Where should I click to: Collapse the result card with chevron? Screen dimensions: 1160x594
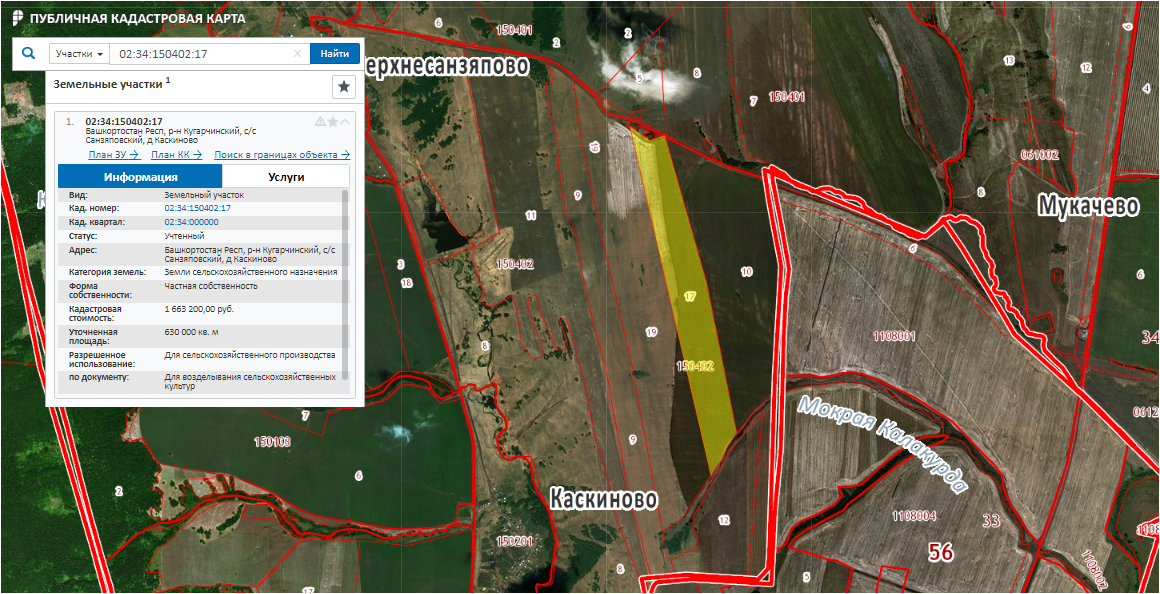(346, 122)
